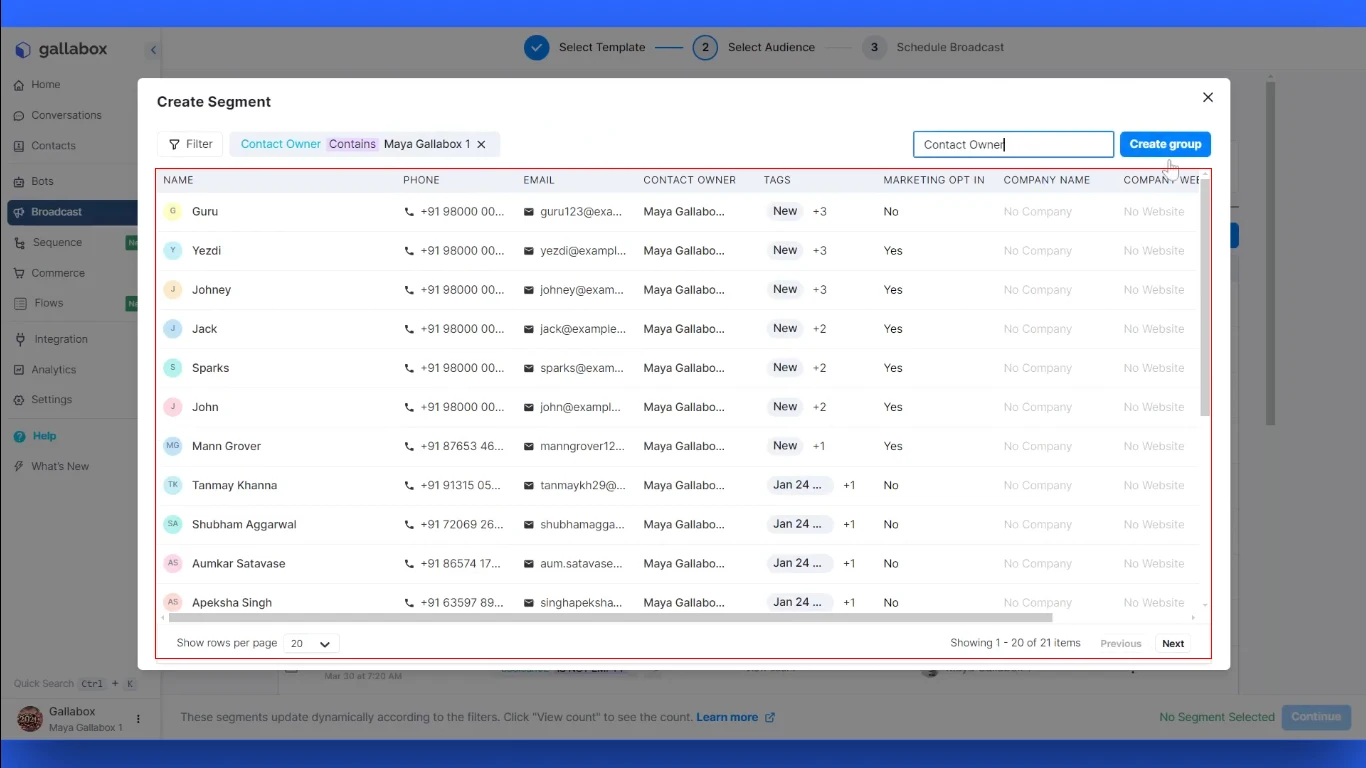Click email icon in Yezdi's row
This screenshot has width=1366, height=768.
529,251
